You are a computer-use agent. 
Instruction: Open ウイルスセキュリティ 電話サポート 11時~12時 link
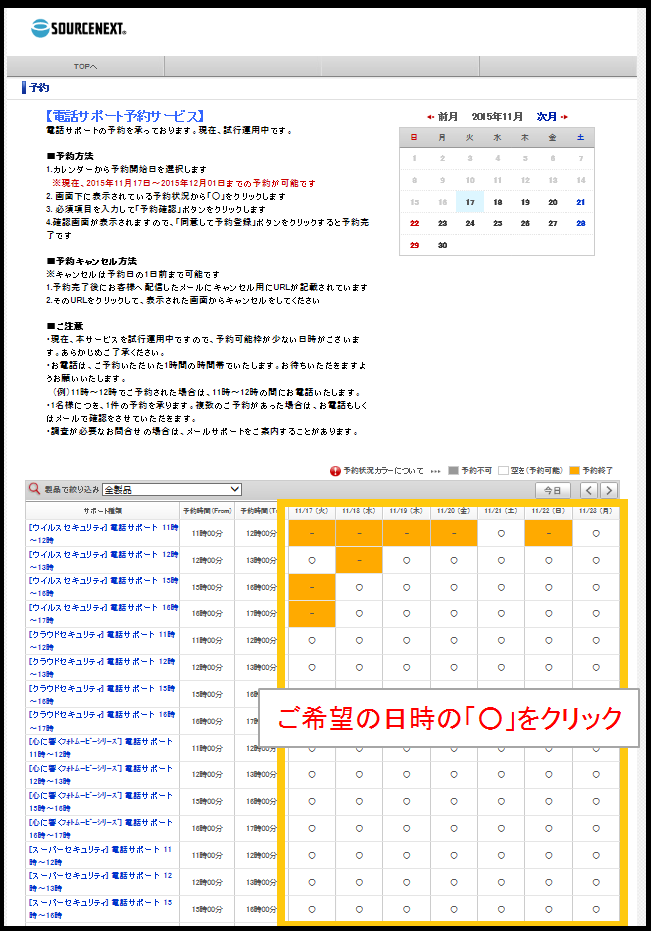[x=103, y=533]
